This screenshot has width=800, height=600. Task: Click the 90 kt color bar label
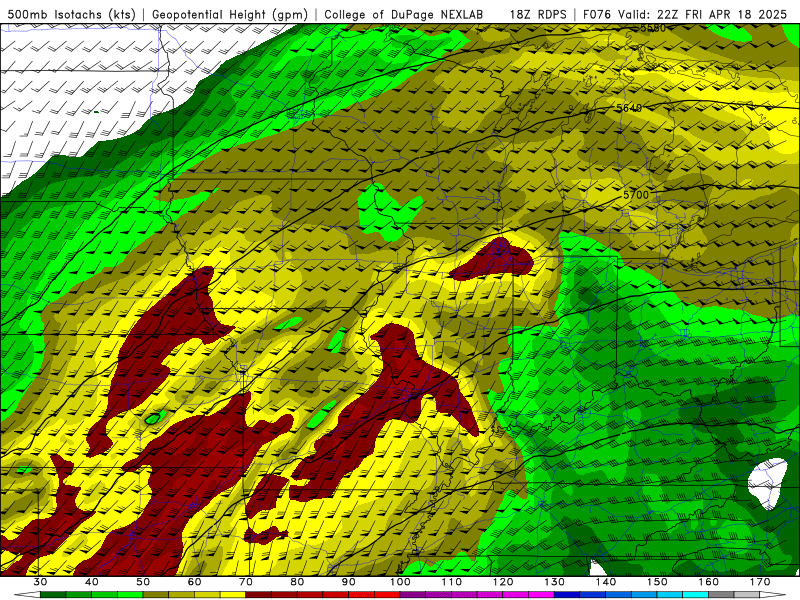click(x=349, y=582)
